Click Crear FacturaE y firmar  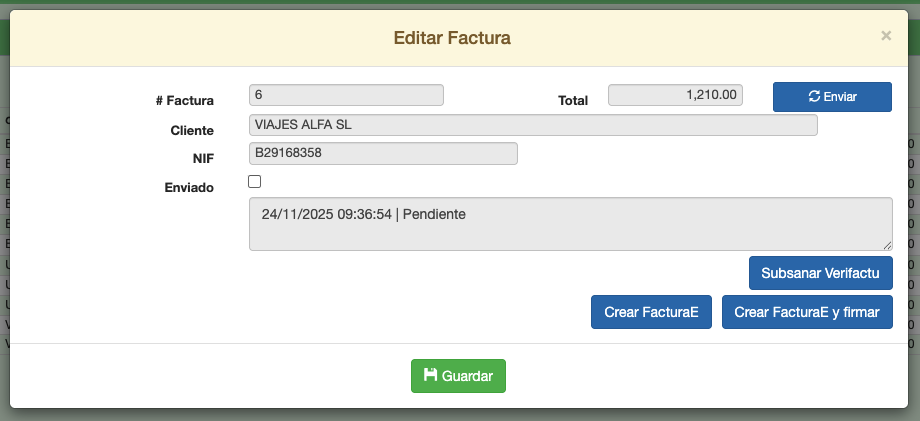click(806, 311)
